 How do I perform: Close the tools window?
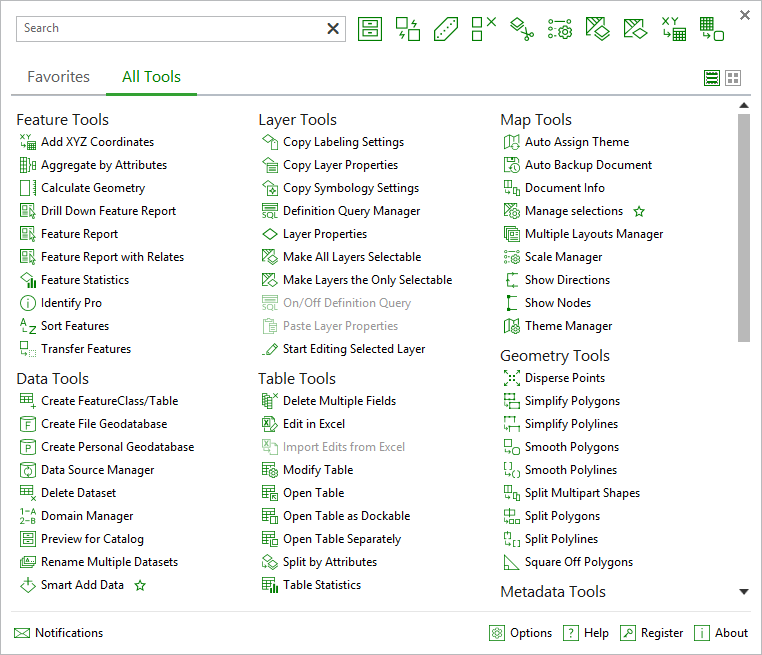click(745, 15)
